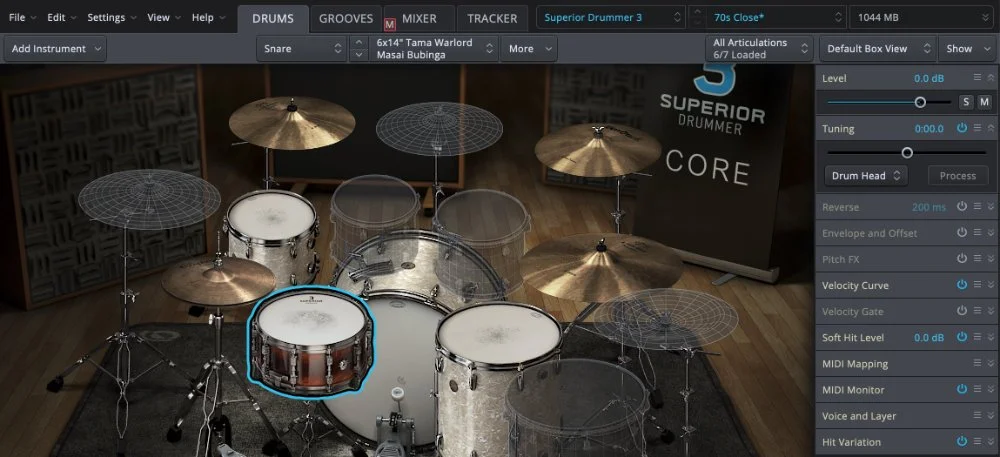Select the solid rack tom

click(272, 236)
